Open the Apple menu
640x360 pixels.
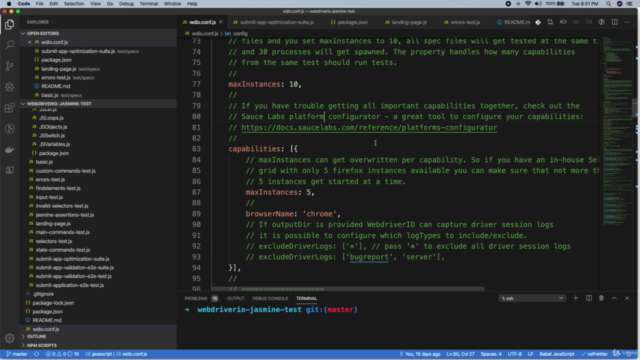tap(9, 4)
